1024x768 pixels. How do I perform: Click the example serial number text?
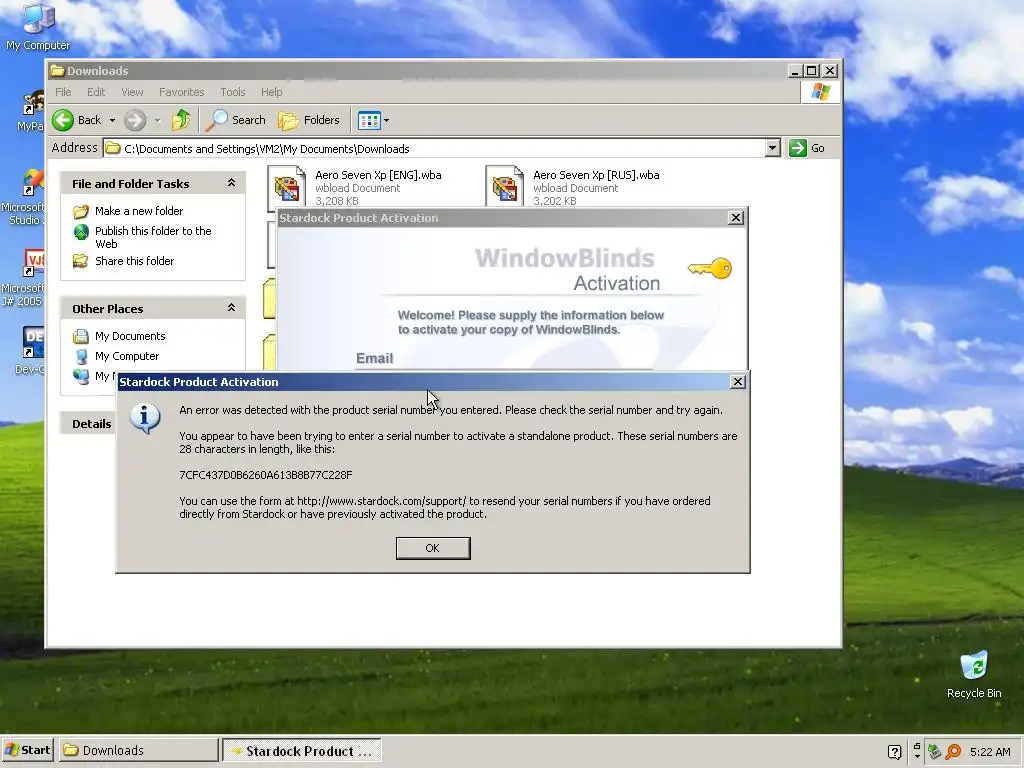click(x=266, y=475)
